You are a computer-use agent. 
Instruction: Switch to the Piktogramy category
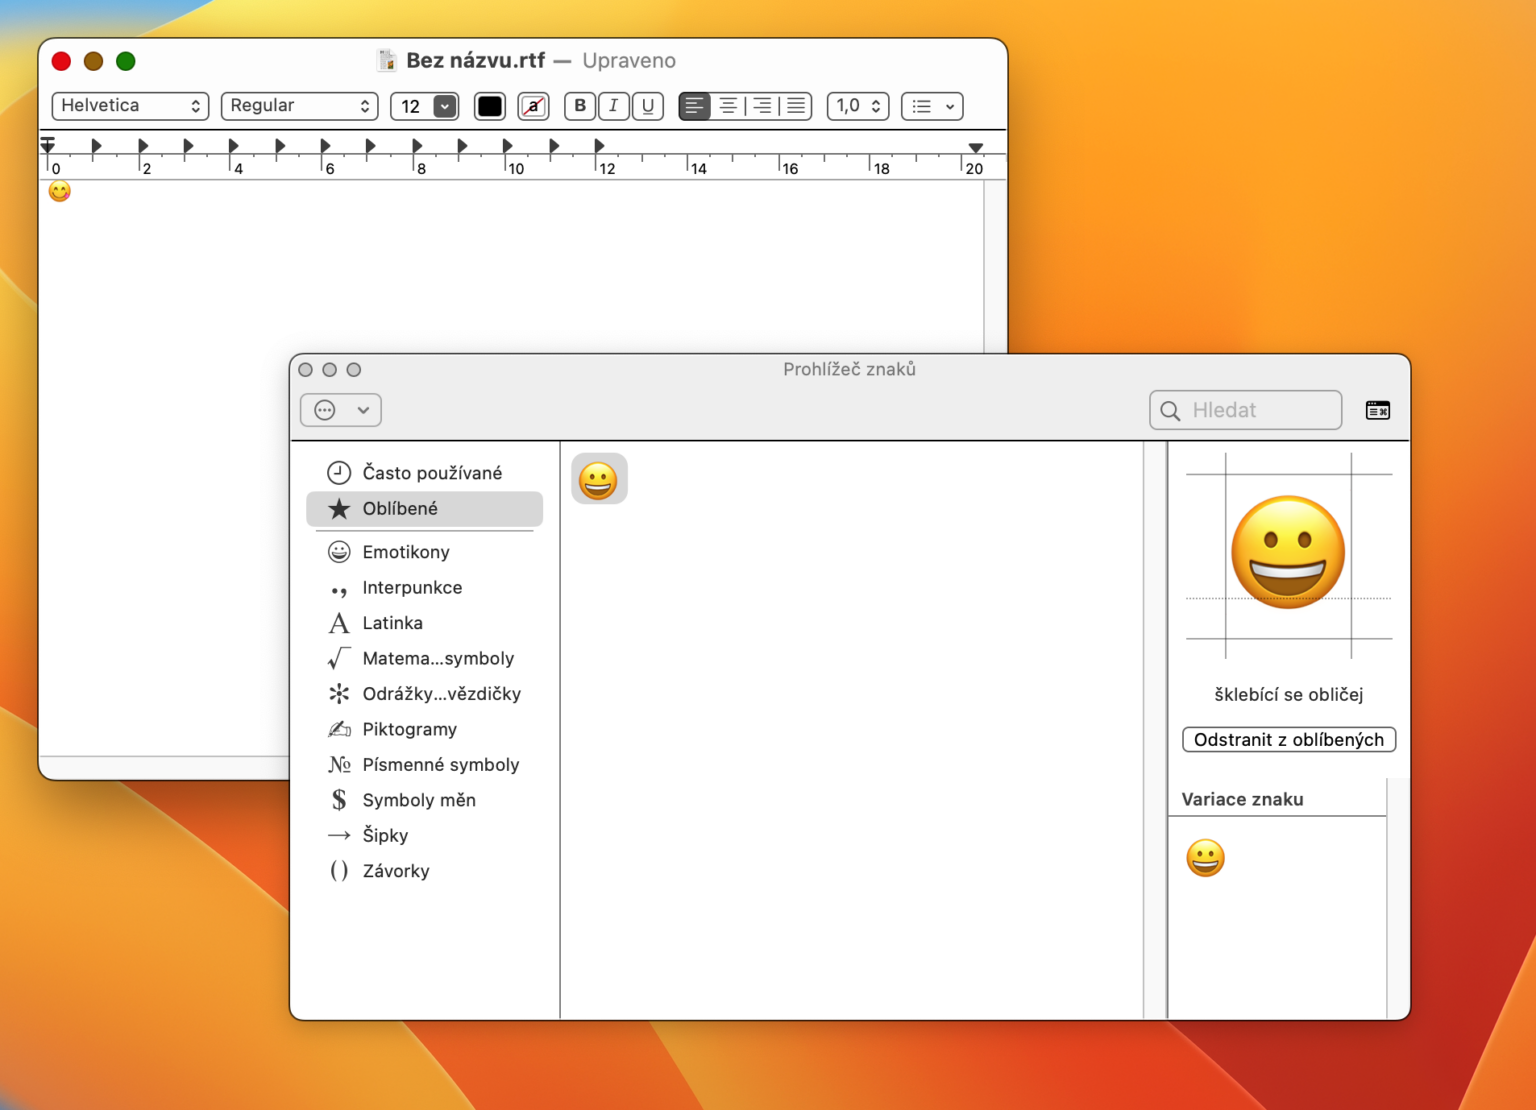click(339, 729)
